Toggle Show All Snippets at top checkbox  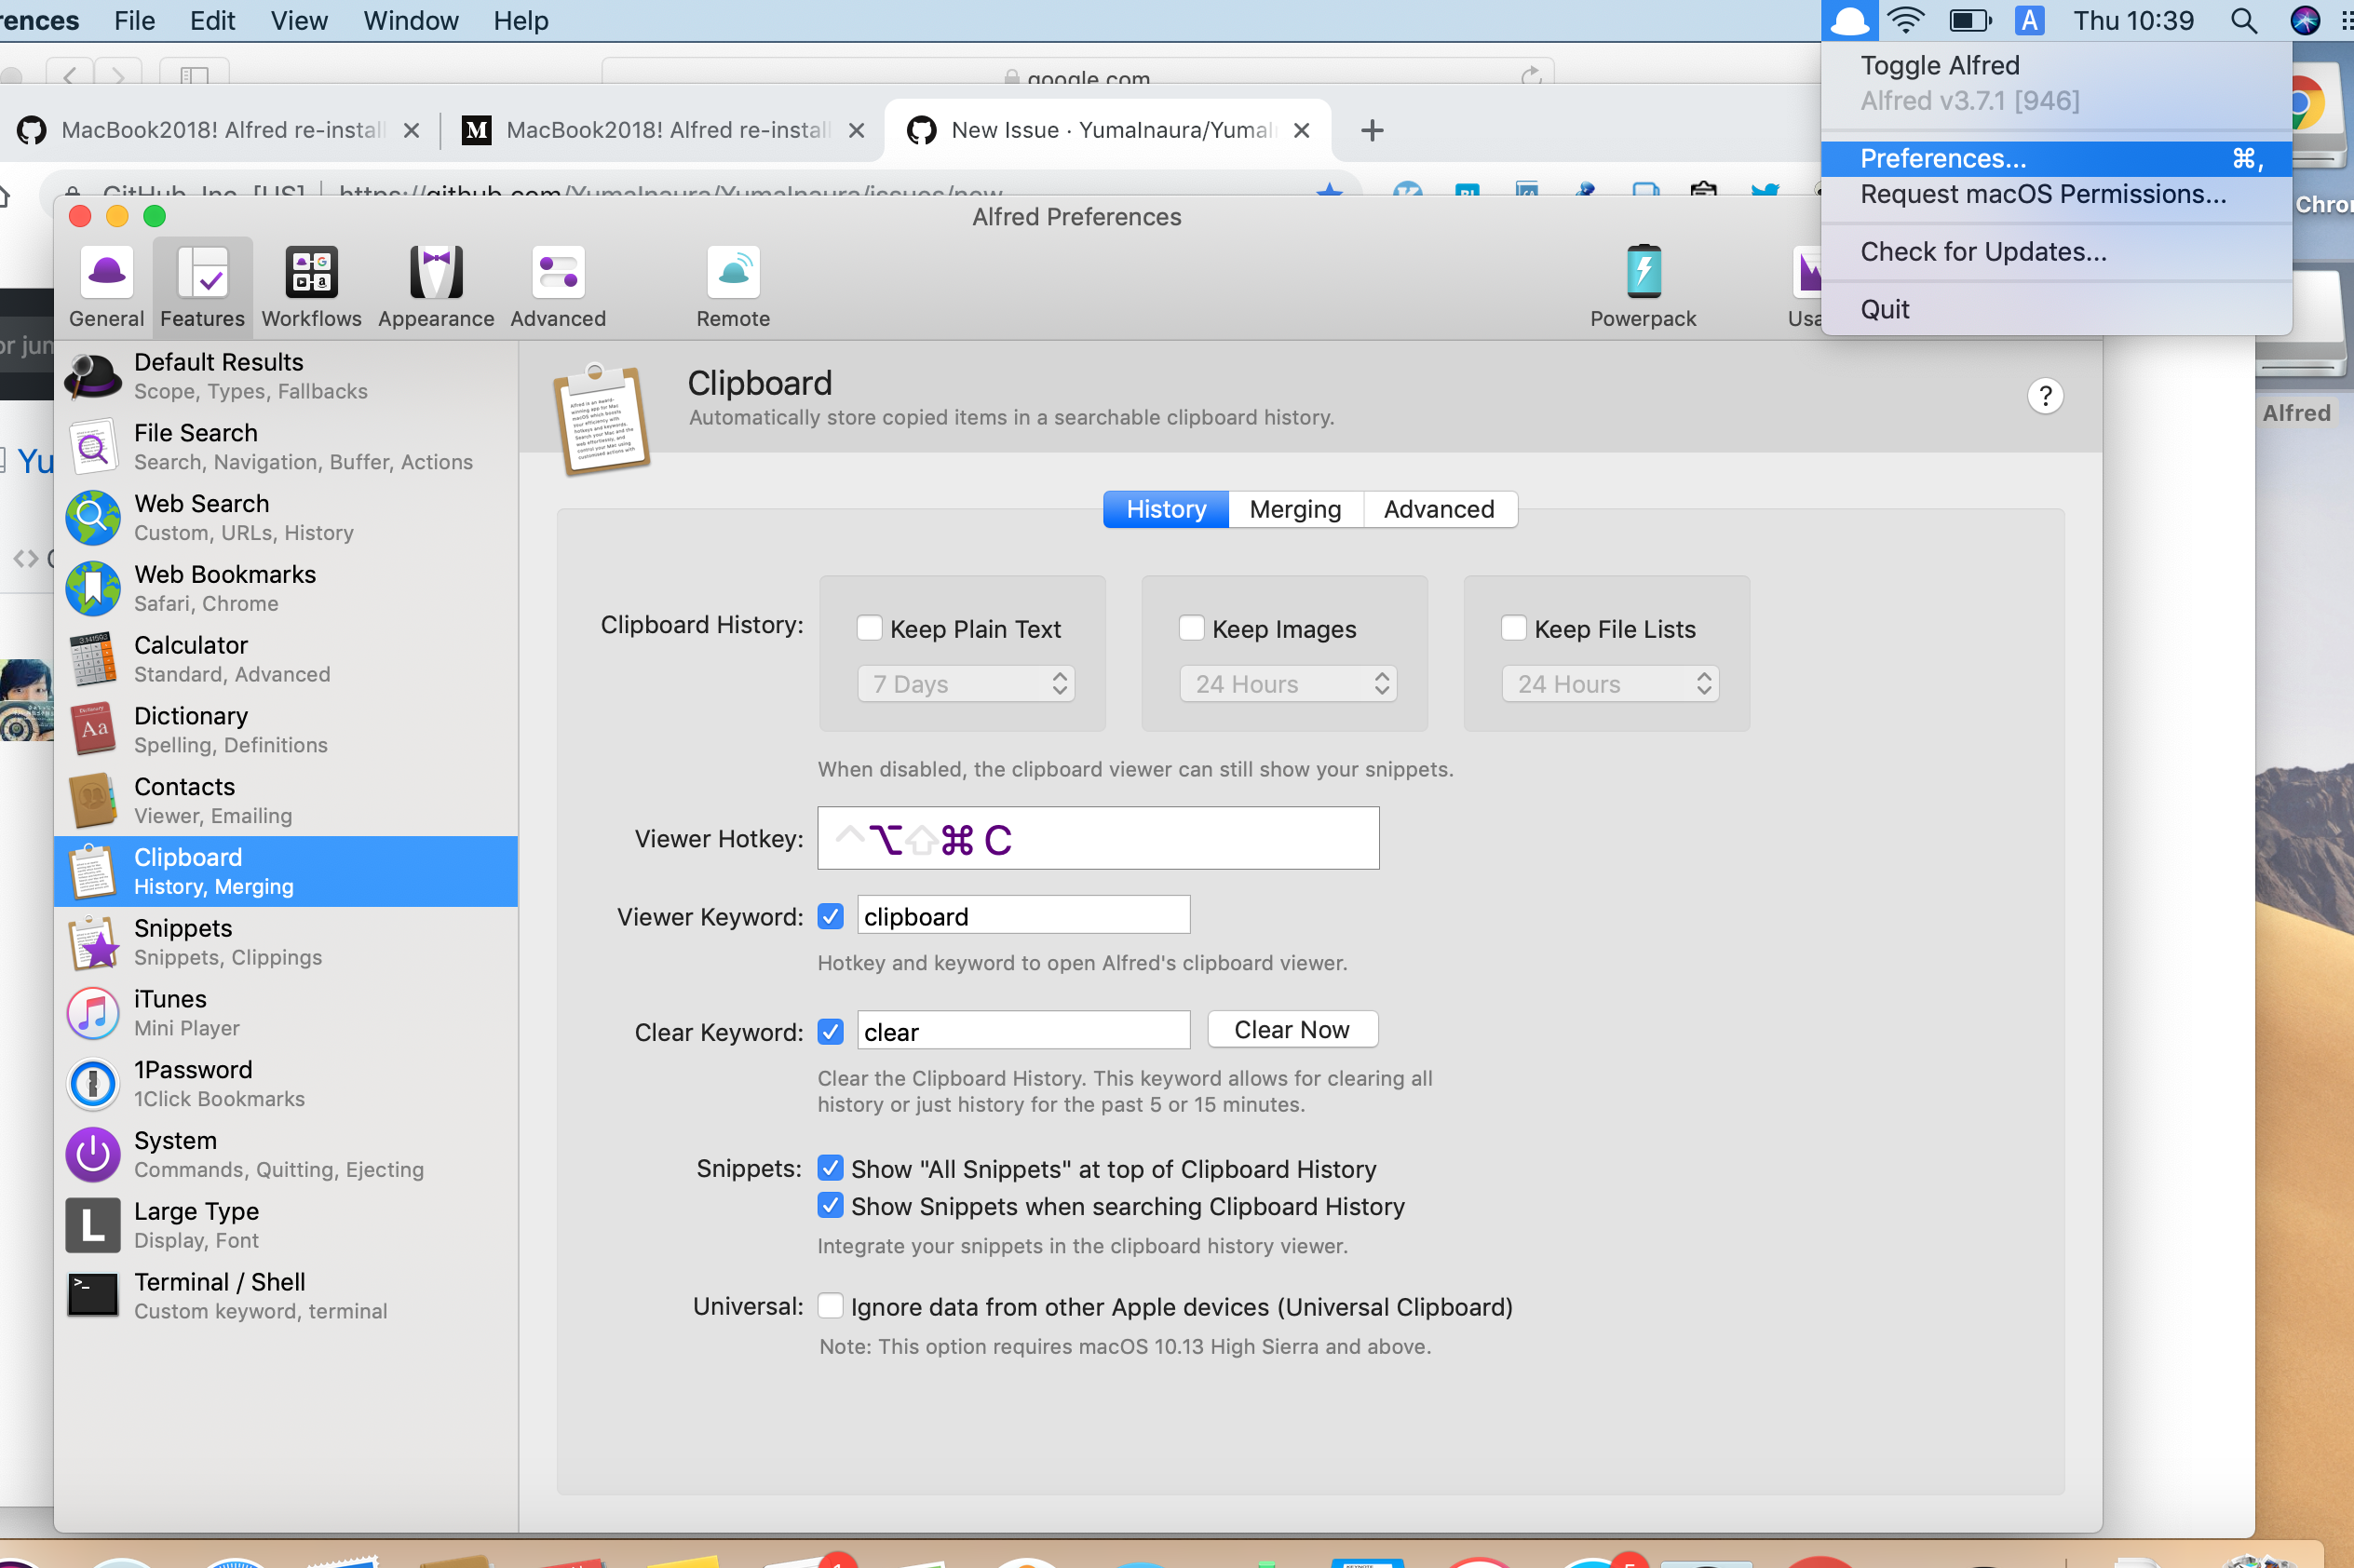coord(830,1168)
